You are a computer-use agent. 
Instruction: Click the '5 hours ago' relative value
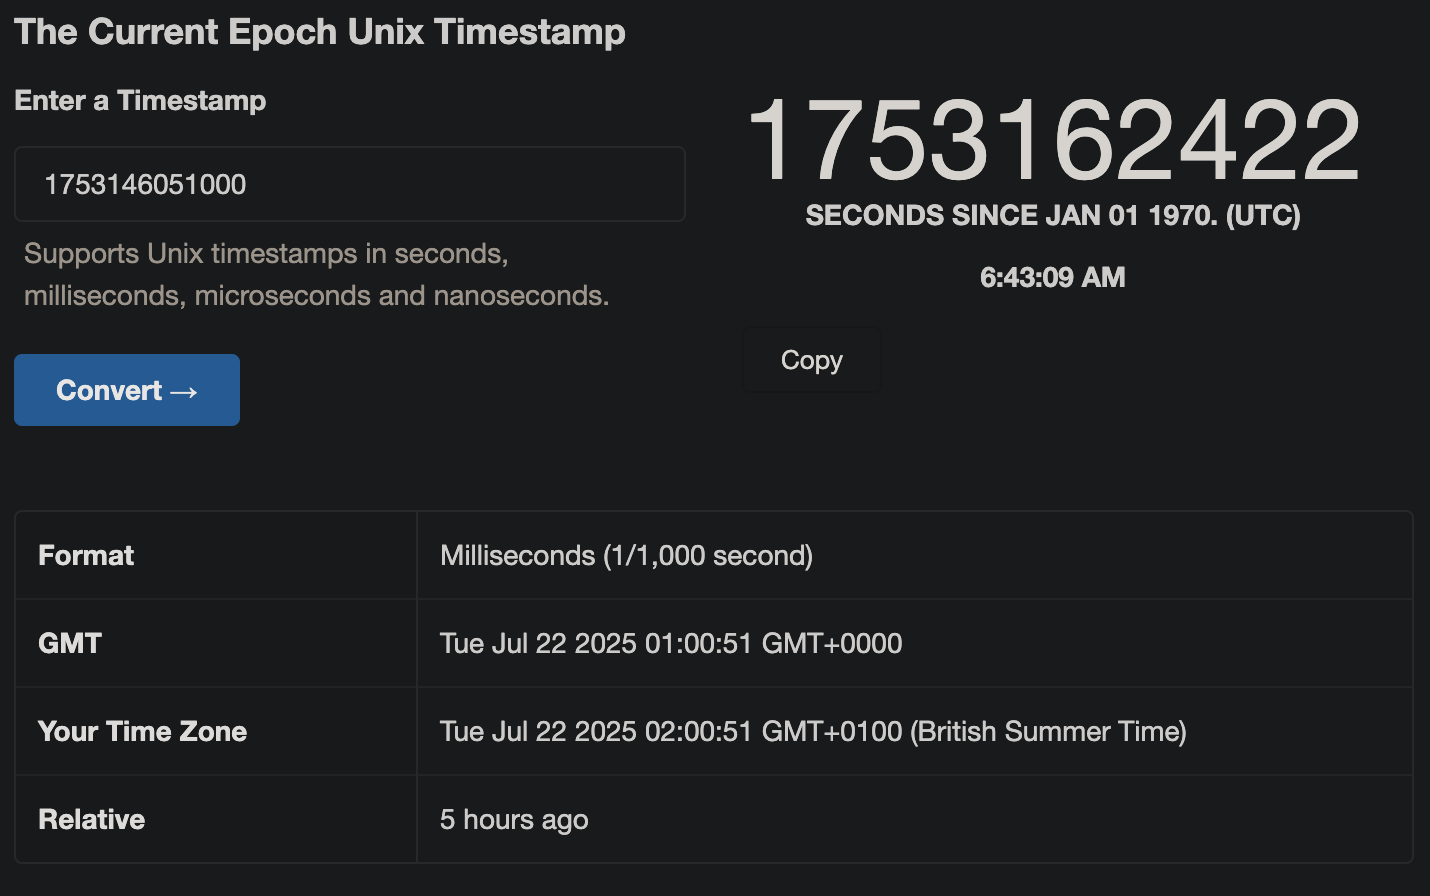514,819
